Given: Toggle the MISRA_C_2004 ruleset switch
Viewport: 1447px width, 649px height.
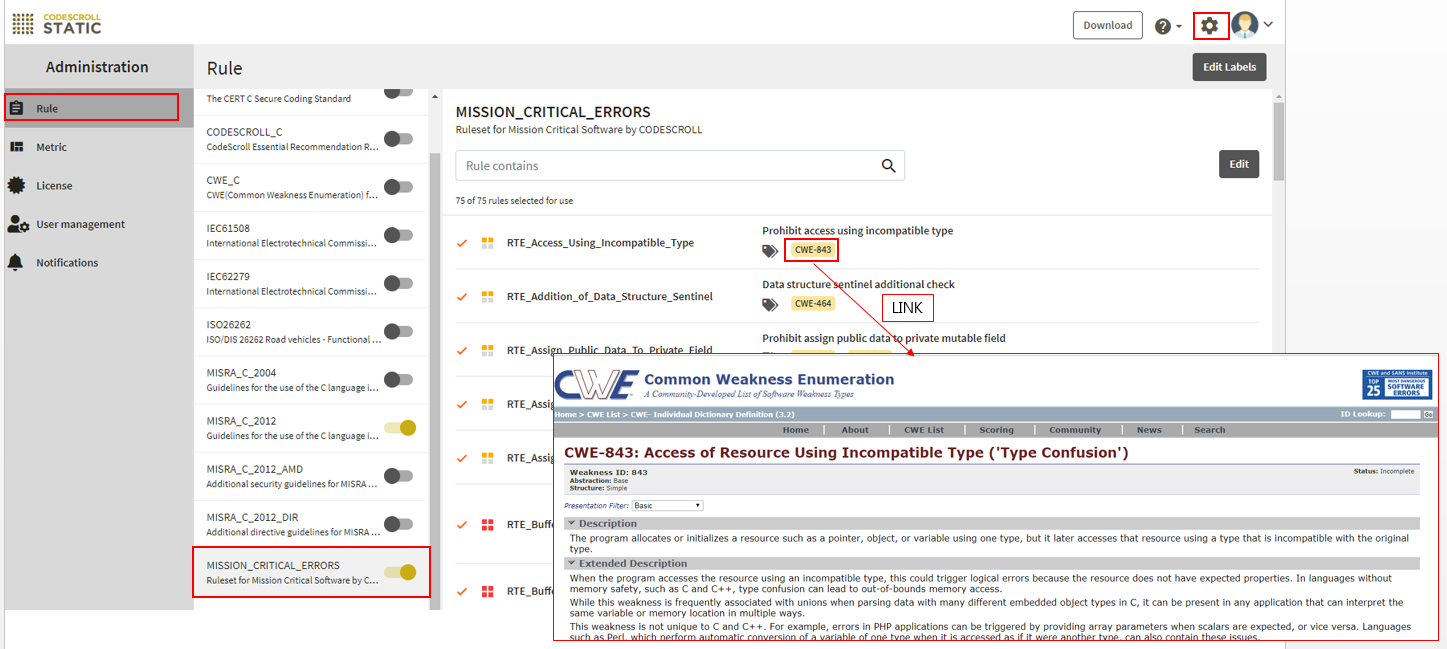Looking at the screenshot, I should pos(399,379).
